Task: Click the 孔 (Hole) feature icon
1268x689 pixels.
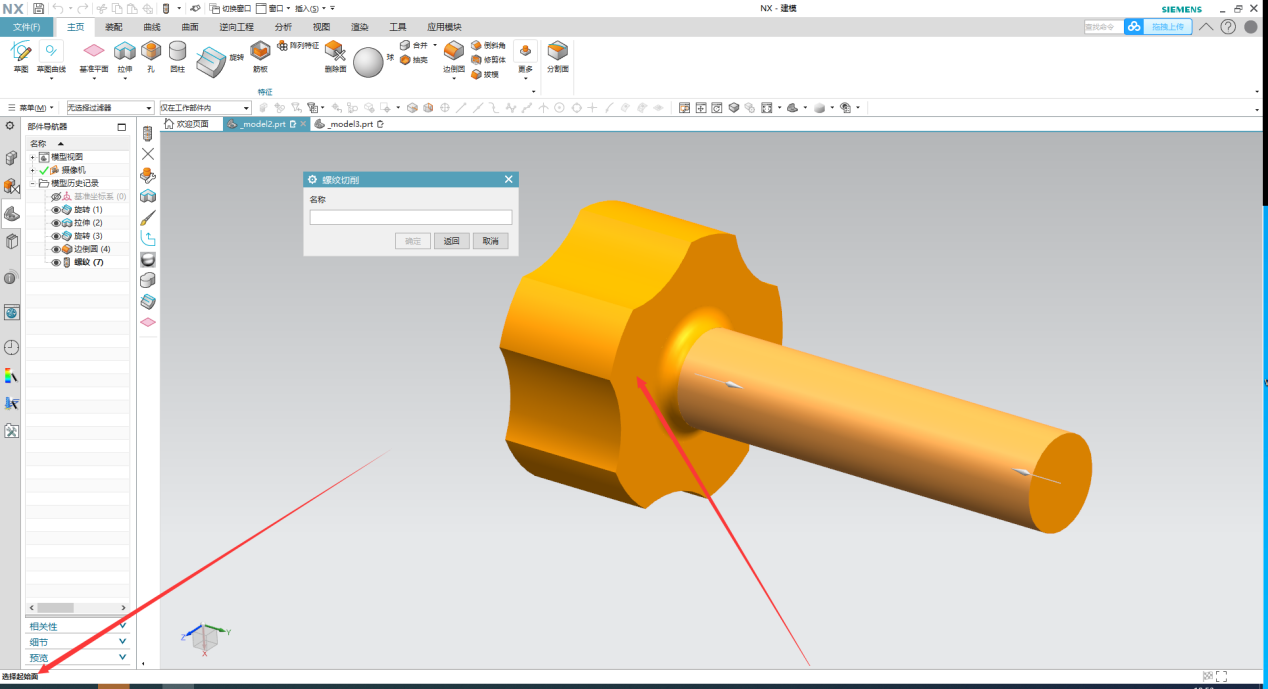Action: (150, 52)
